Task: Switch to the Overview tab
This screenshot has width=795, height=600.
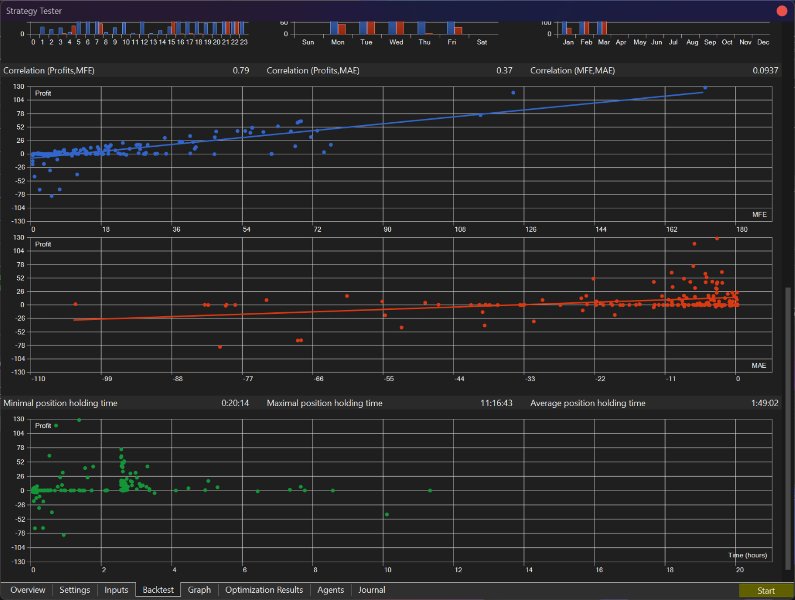Action: 27,590
